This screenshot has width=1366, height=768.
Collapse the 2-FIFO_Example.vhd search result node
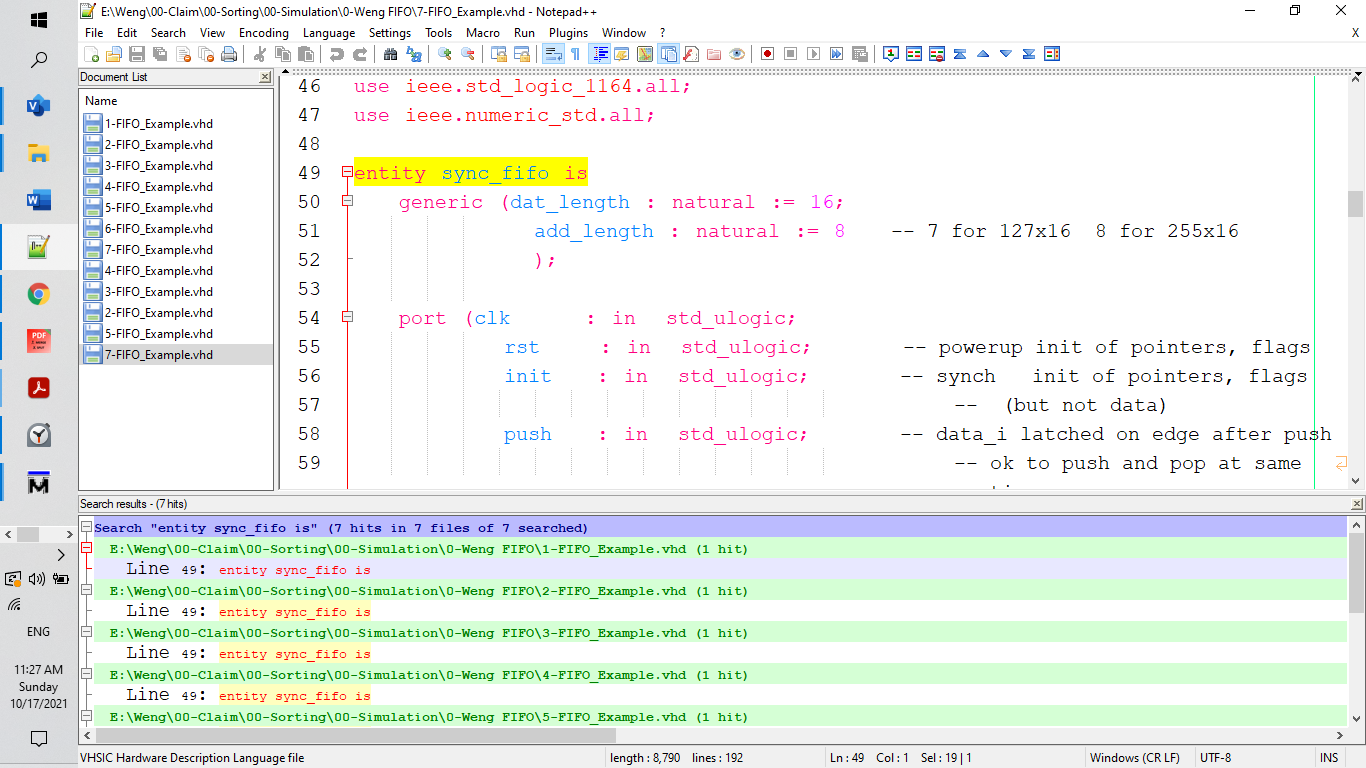click(87, 591)
